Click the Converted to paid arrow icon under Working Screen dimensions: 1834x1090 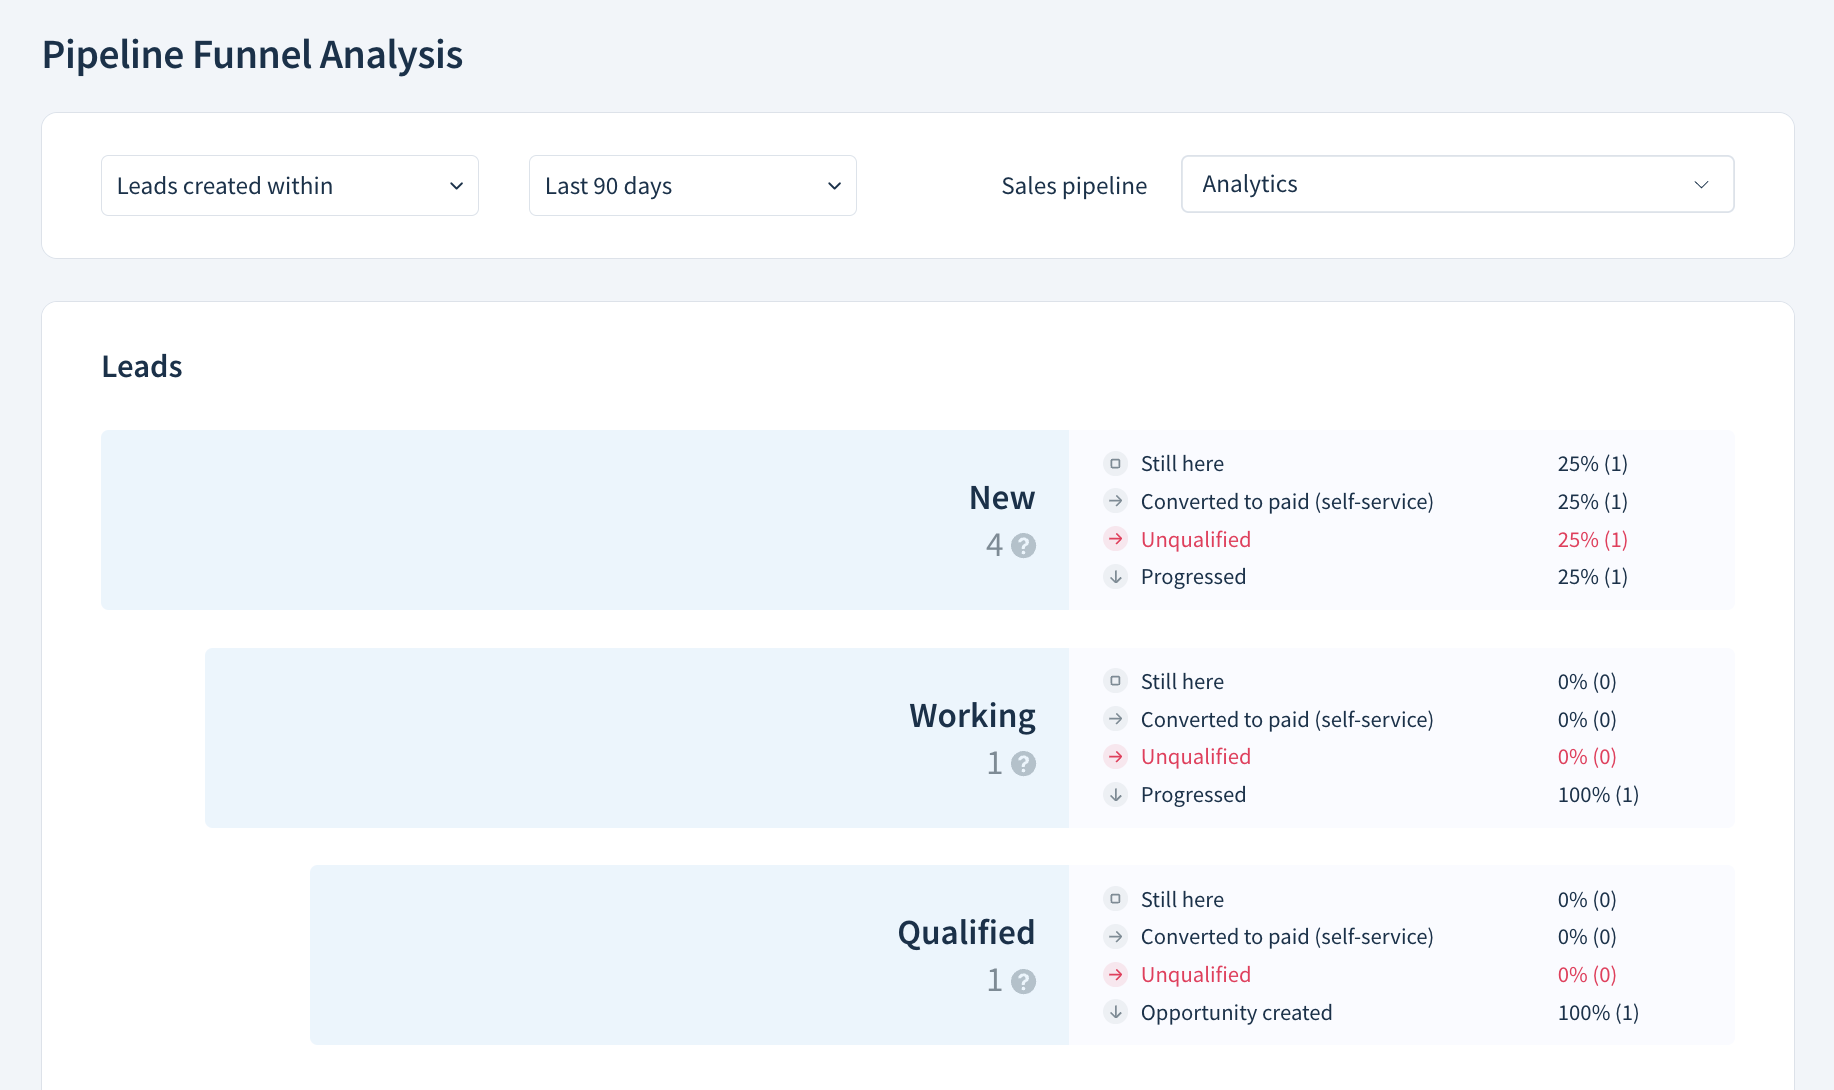(1114, 719)
